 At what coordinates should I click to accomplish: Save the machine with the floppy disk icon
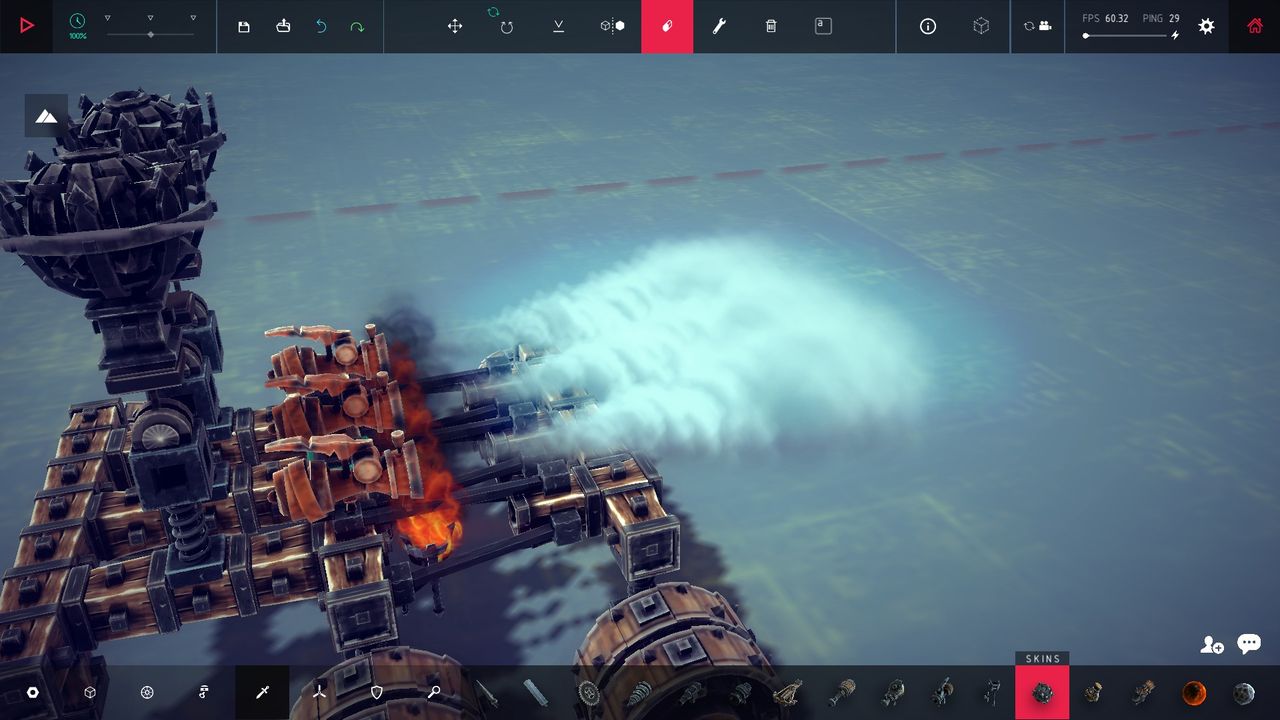click(x=244, y=26)
